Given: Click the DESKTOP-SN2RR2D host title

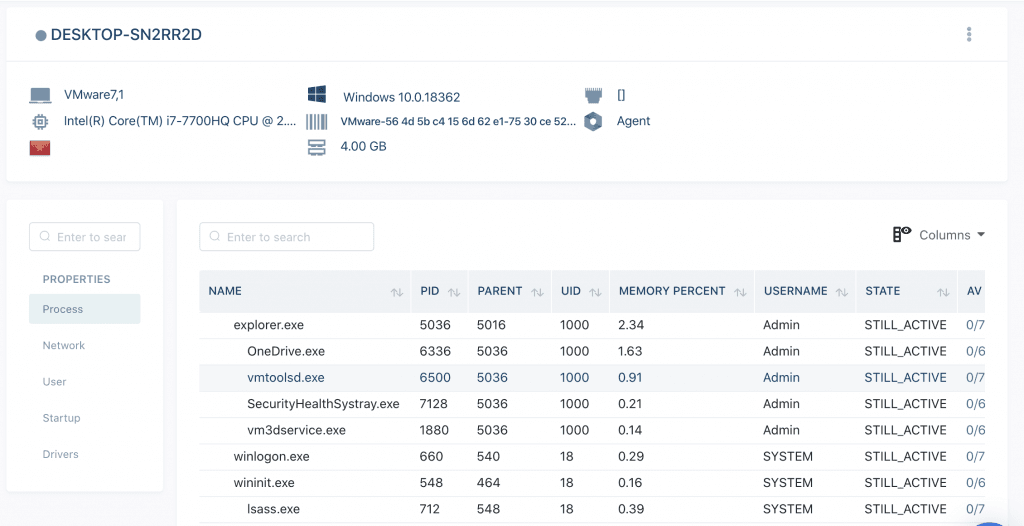Looking at the screenshot, I should (x=126, y=35).
